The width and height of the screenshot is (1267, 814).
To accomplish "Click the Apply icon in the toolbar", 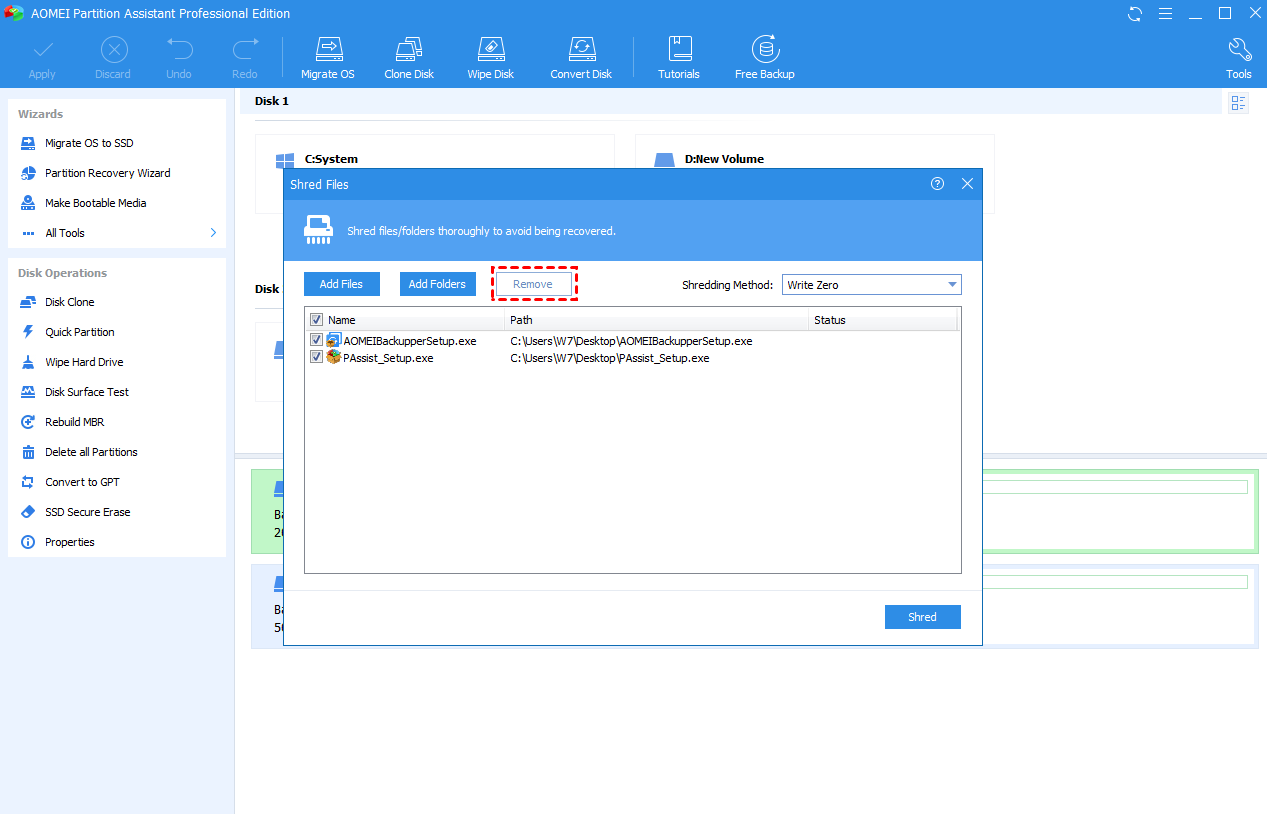I will click(x=42, y=56).
